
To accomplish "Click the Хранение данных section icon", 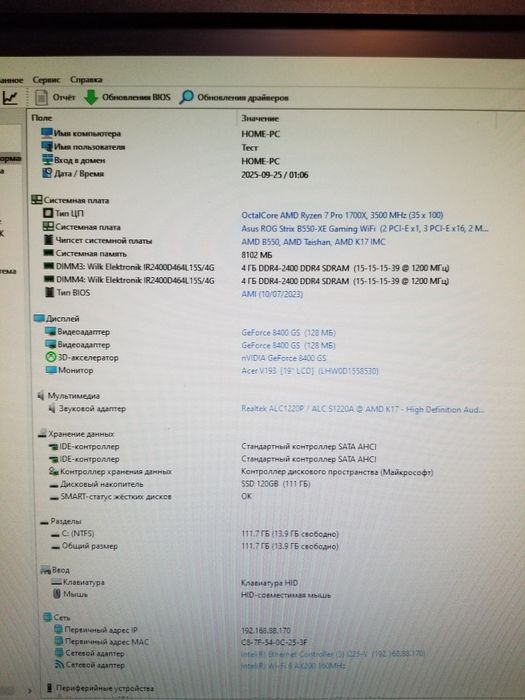I will [42, 433].
